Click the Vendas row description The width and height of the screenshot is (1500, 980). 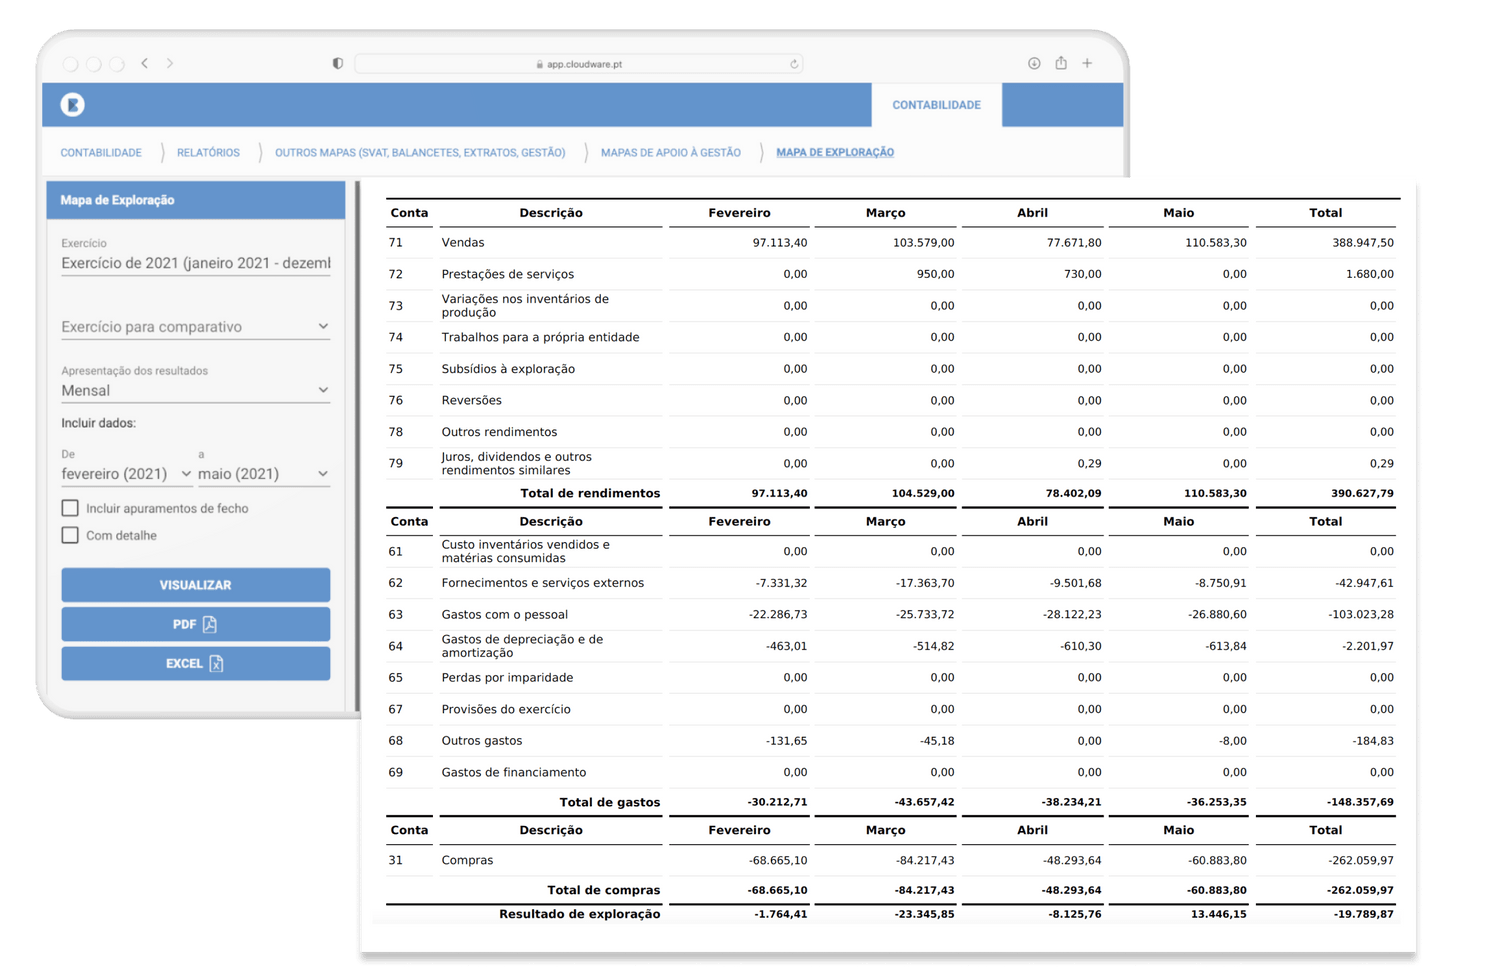point(463,243)
